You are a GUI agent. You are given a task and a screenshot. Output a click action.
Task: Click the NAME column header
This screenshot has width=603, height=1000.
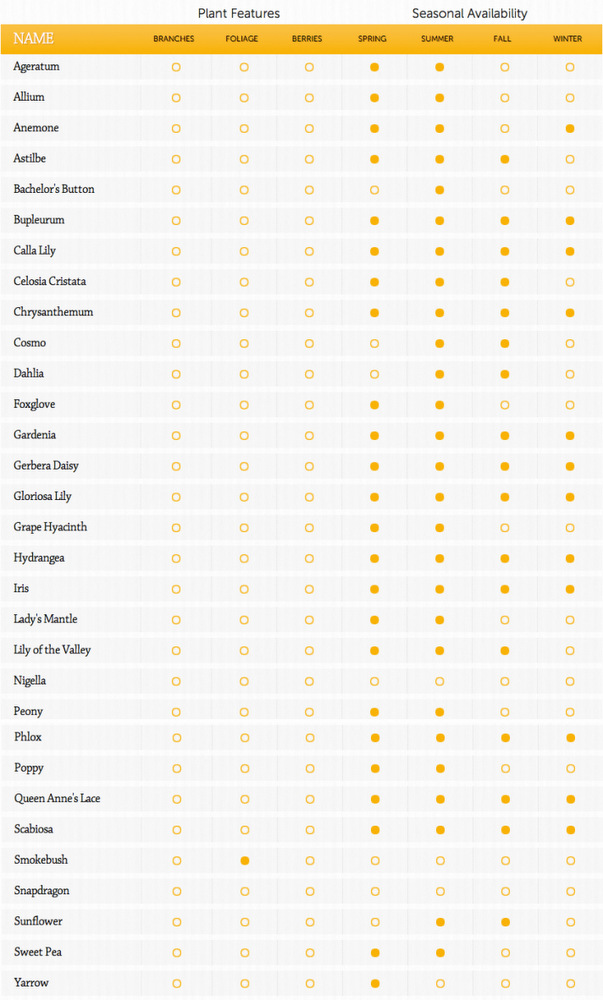(33, 38)
